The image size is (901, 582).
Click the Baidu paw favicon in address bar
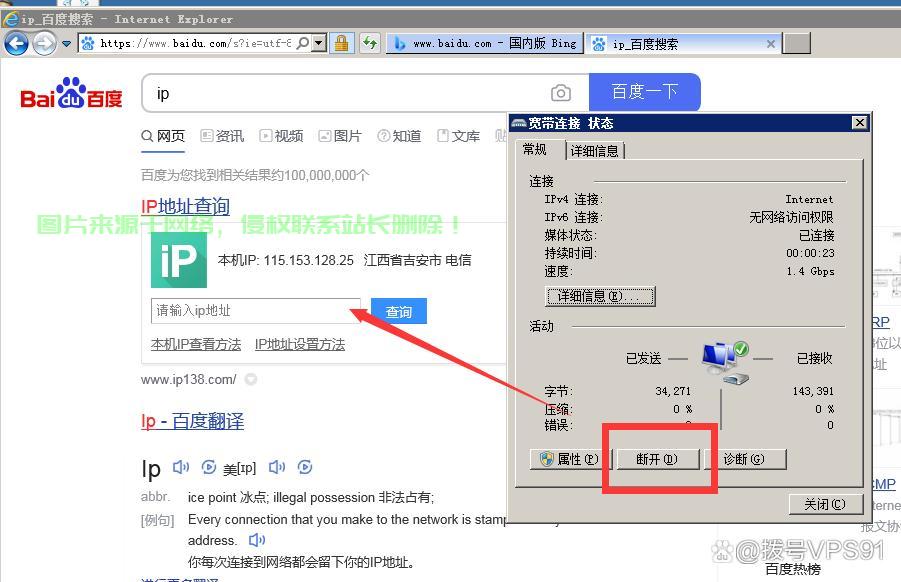point(88,43)
